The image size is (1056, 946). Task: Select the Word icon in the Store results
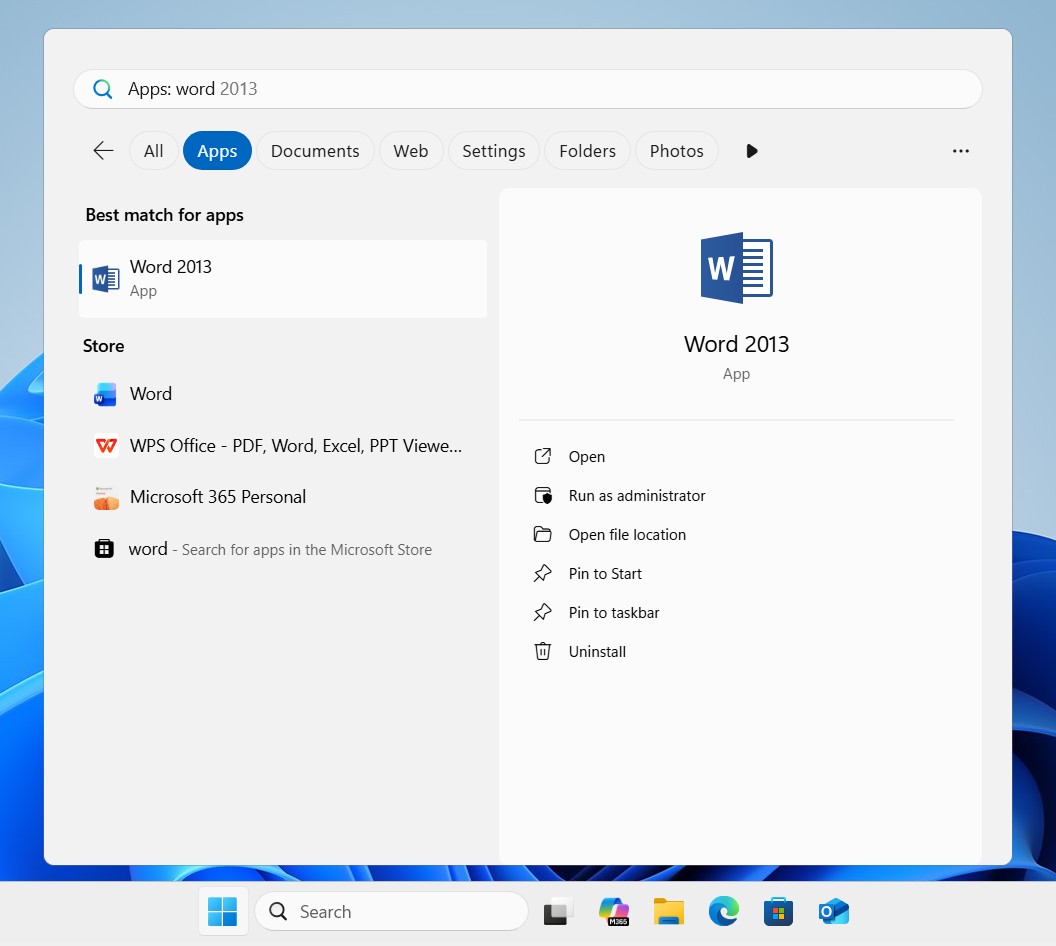pos(105,394)
